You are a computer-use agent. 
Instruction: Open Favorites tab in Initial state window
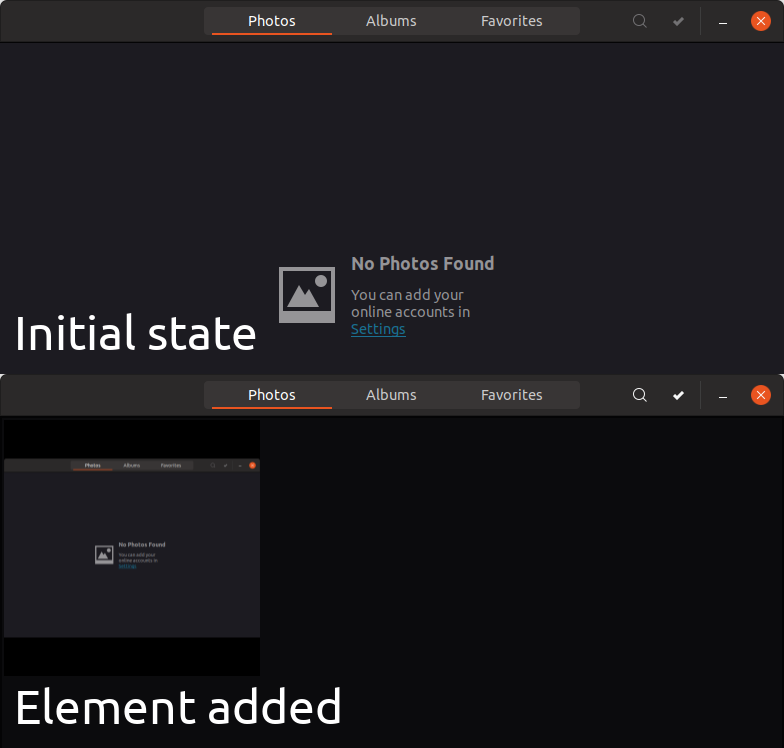(512, 21)
